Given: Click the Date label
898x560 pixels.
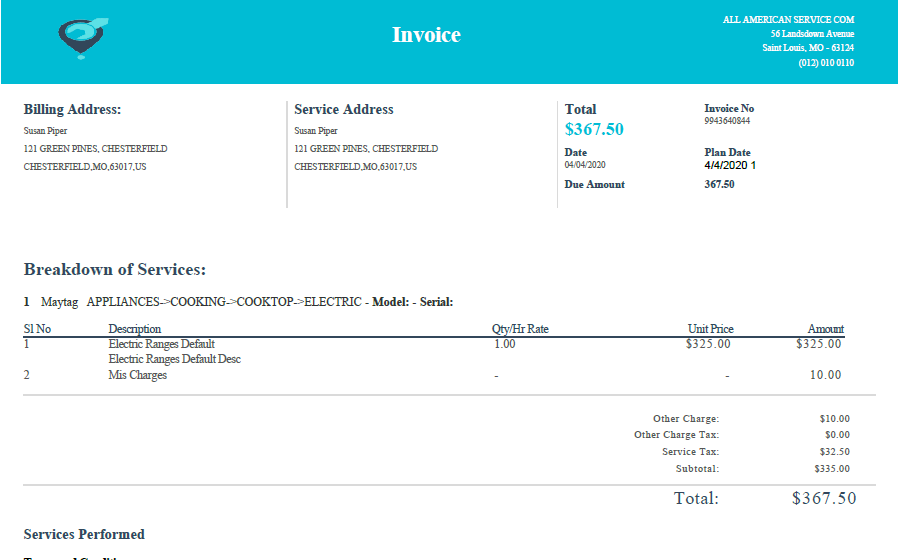Looking at the screenshot, I should coord(576,152).
